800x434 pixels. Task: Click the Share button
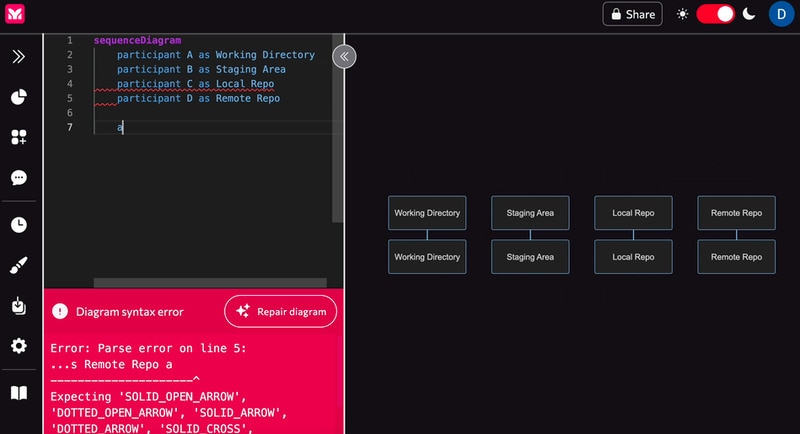click(x=632, y=14)
